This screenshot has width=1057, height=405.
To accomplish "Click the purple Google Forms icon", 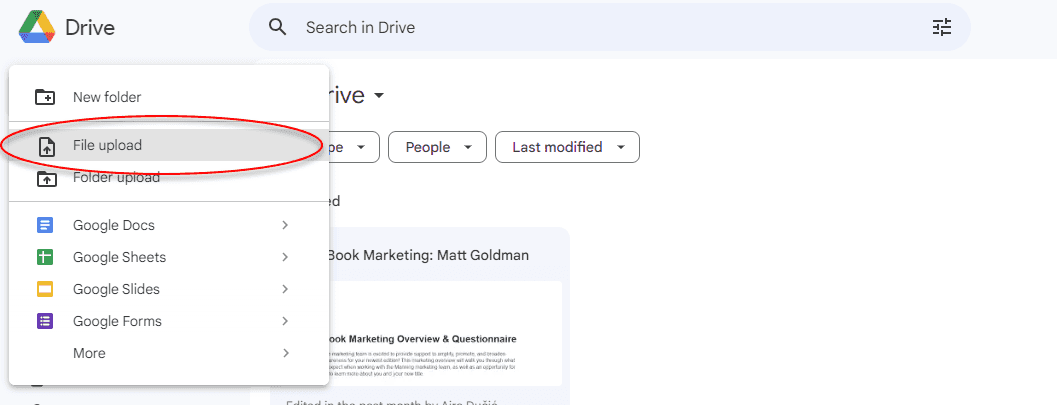I will coord(45,321).
